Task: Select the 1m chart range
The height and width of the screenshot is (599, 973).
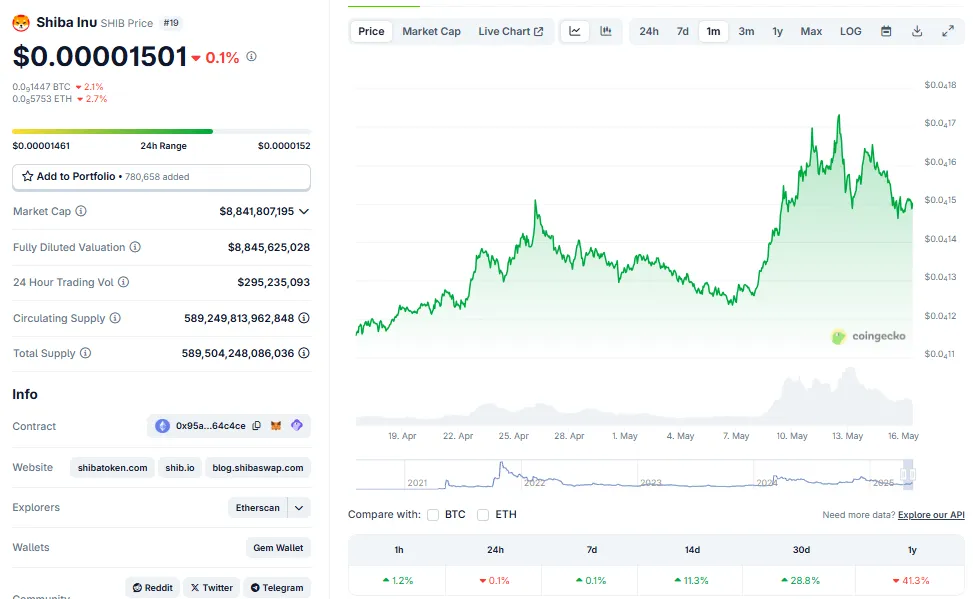Action: click(714, 31)
